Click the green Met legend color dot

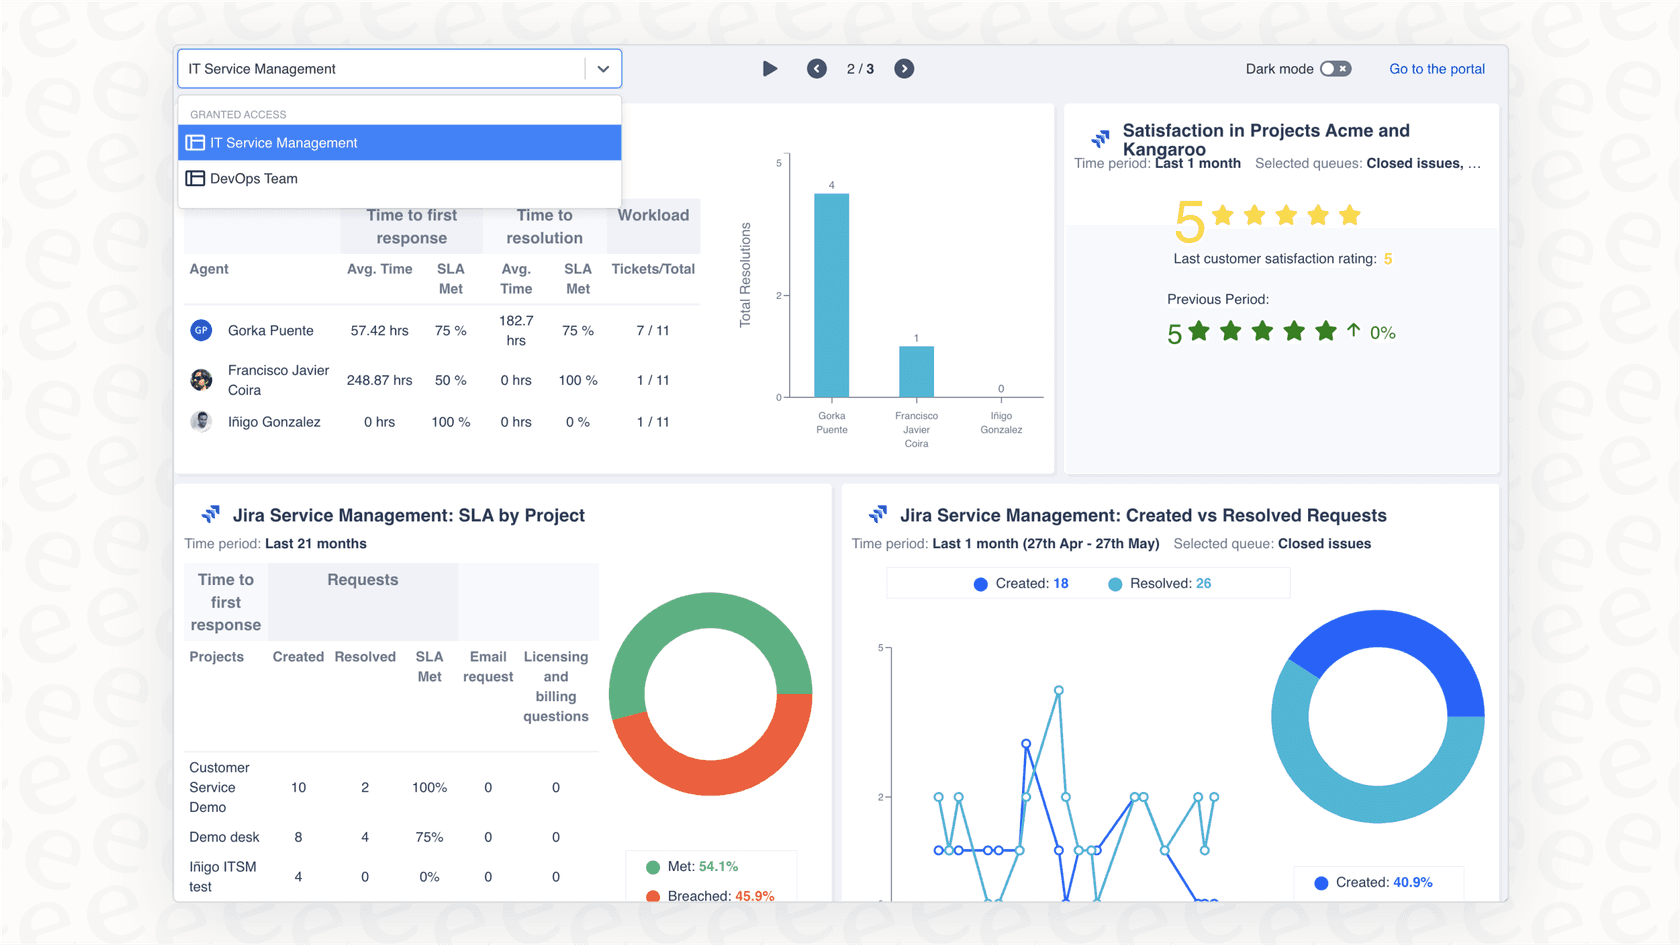point(653,867)
